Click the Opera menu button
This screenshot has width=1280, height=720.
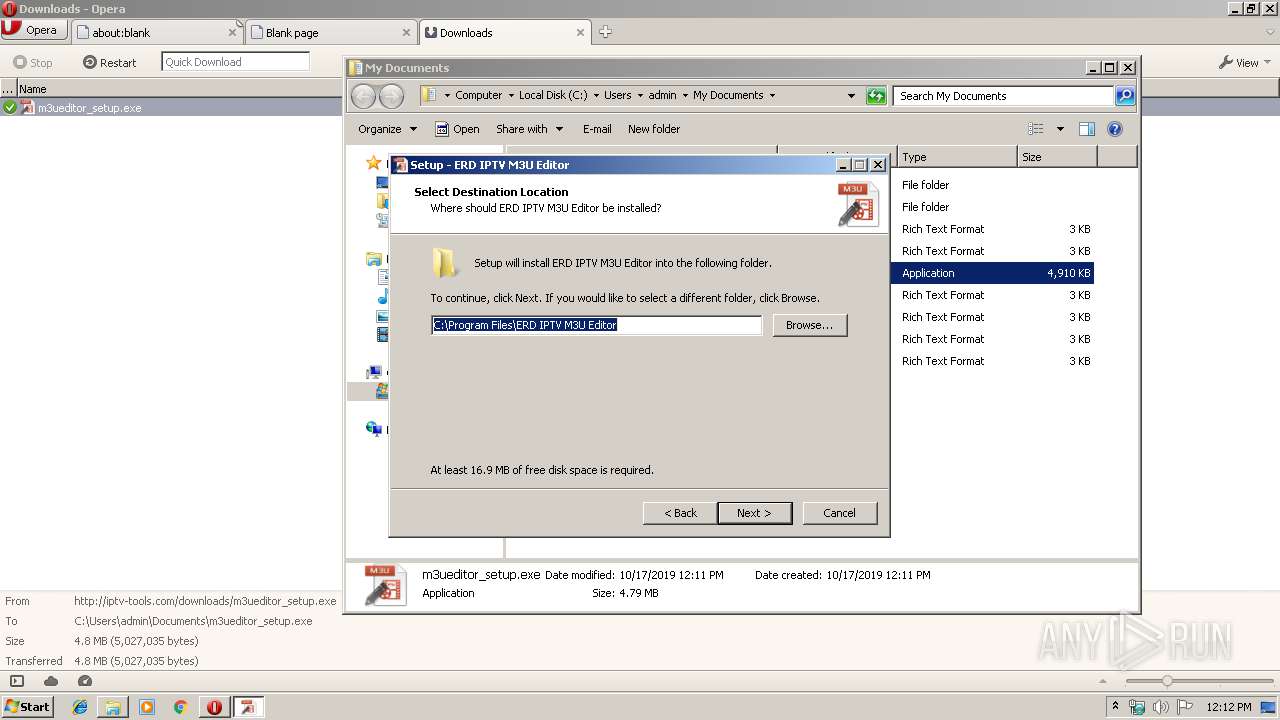34,30
